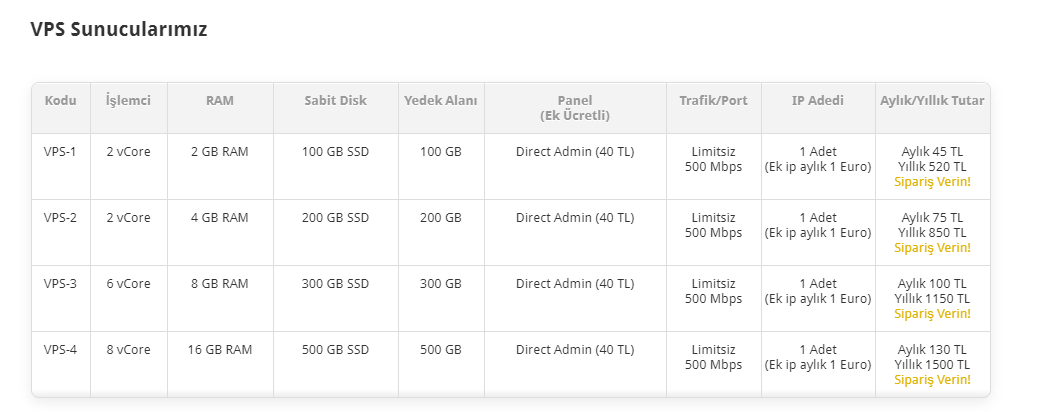The image size is (1038, 412).
Task: Click the VPS Sunucularımız heading
Action: (x=119, y=29)
